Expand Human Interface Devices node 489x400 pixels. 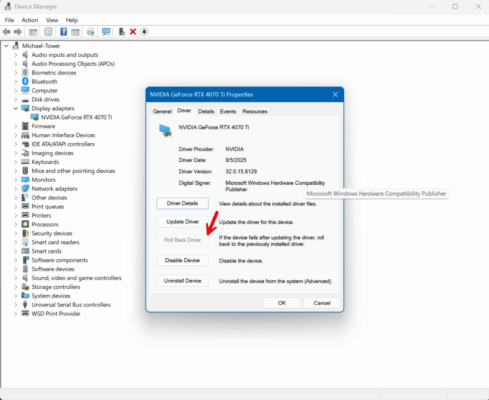coord(16,135)
